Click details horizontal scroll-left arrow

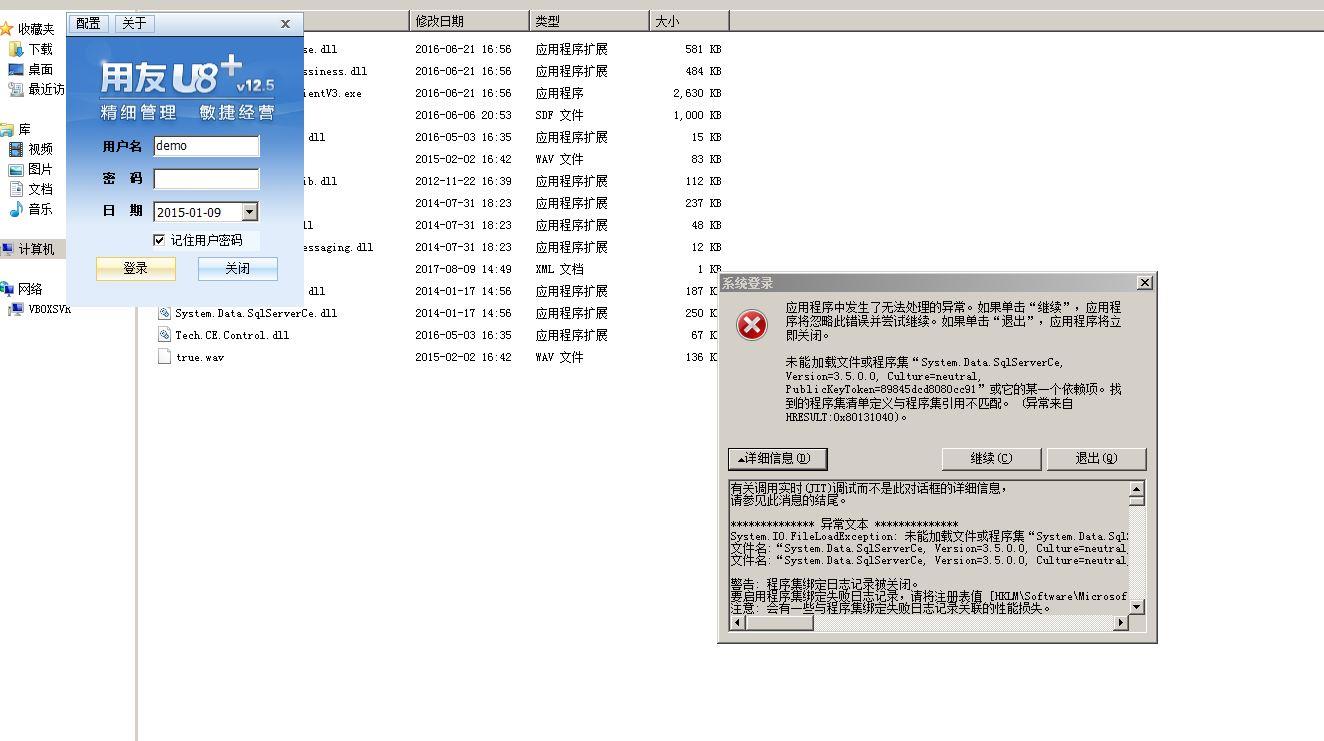pos(738,622)
